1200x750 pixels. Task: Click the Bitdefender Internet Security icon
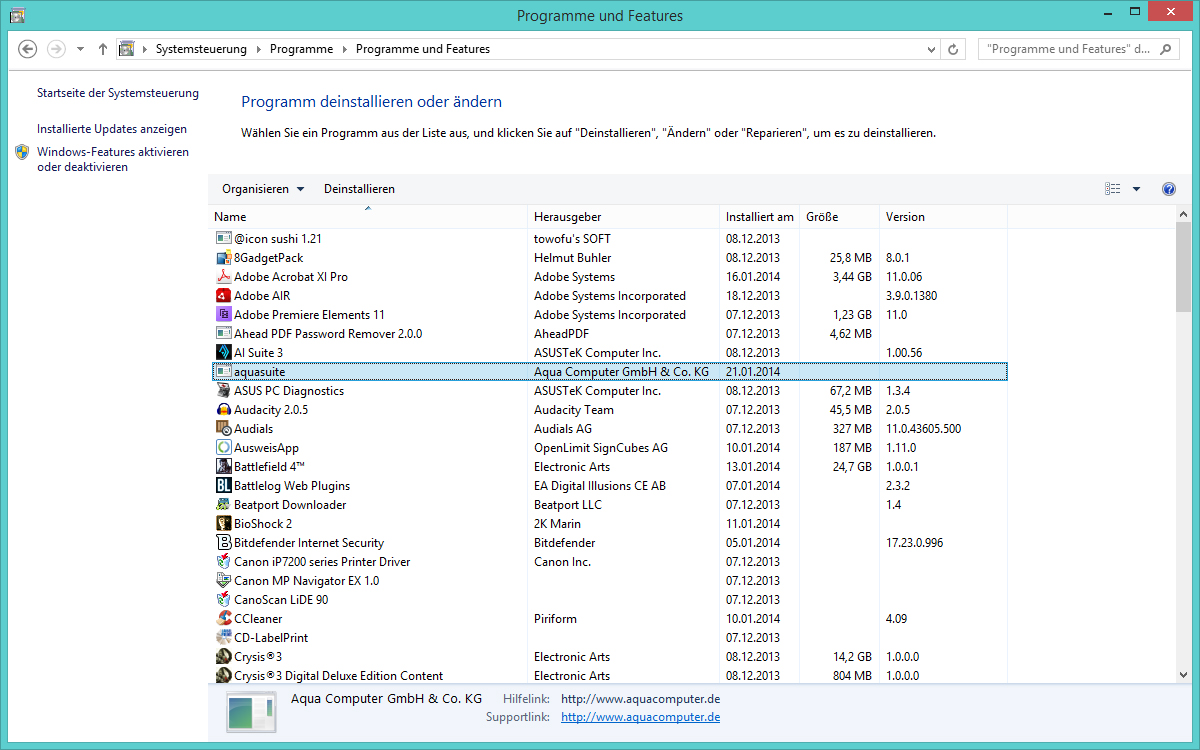224,543
